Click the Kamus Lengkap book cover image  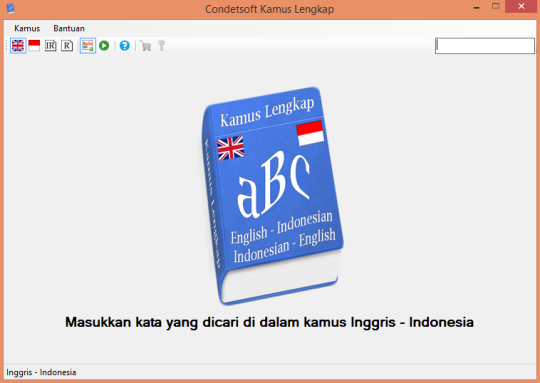point(272,195)
